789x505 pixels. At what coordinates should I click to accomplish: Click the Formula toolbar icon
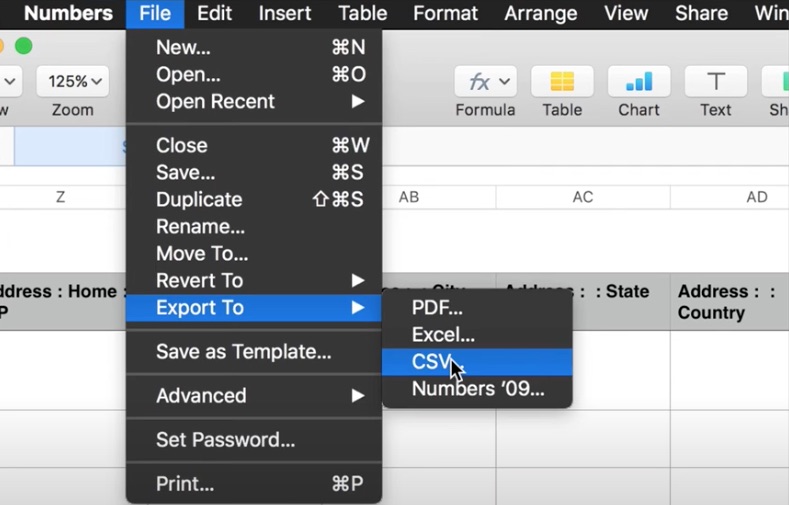(485, 82)
